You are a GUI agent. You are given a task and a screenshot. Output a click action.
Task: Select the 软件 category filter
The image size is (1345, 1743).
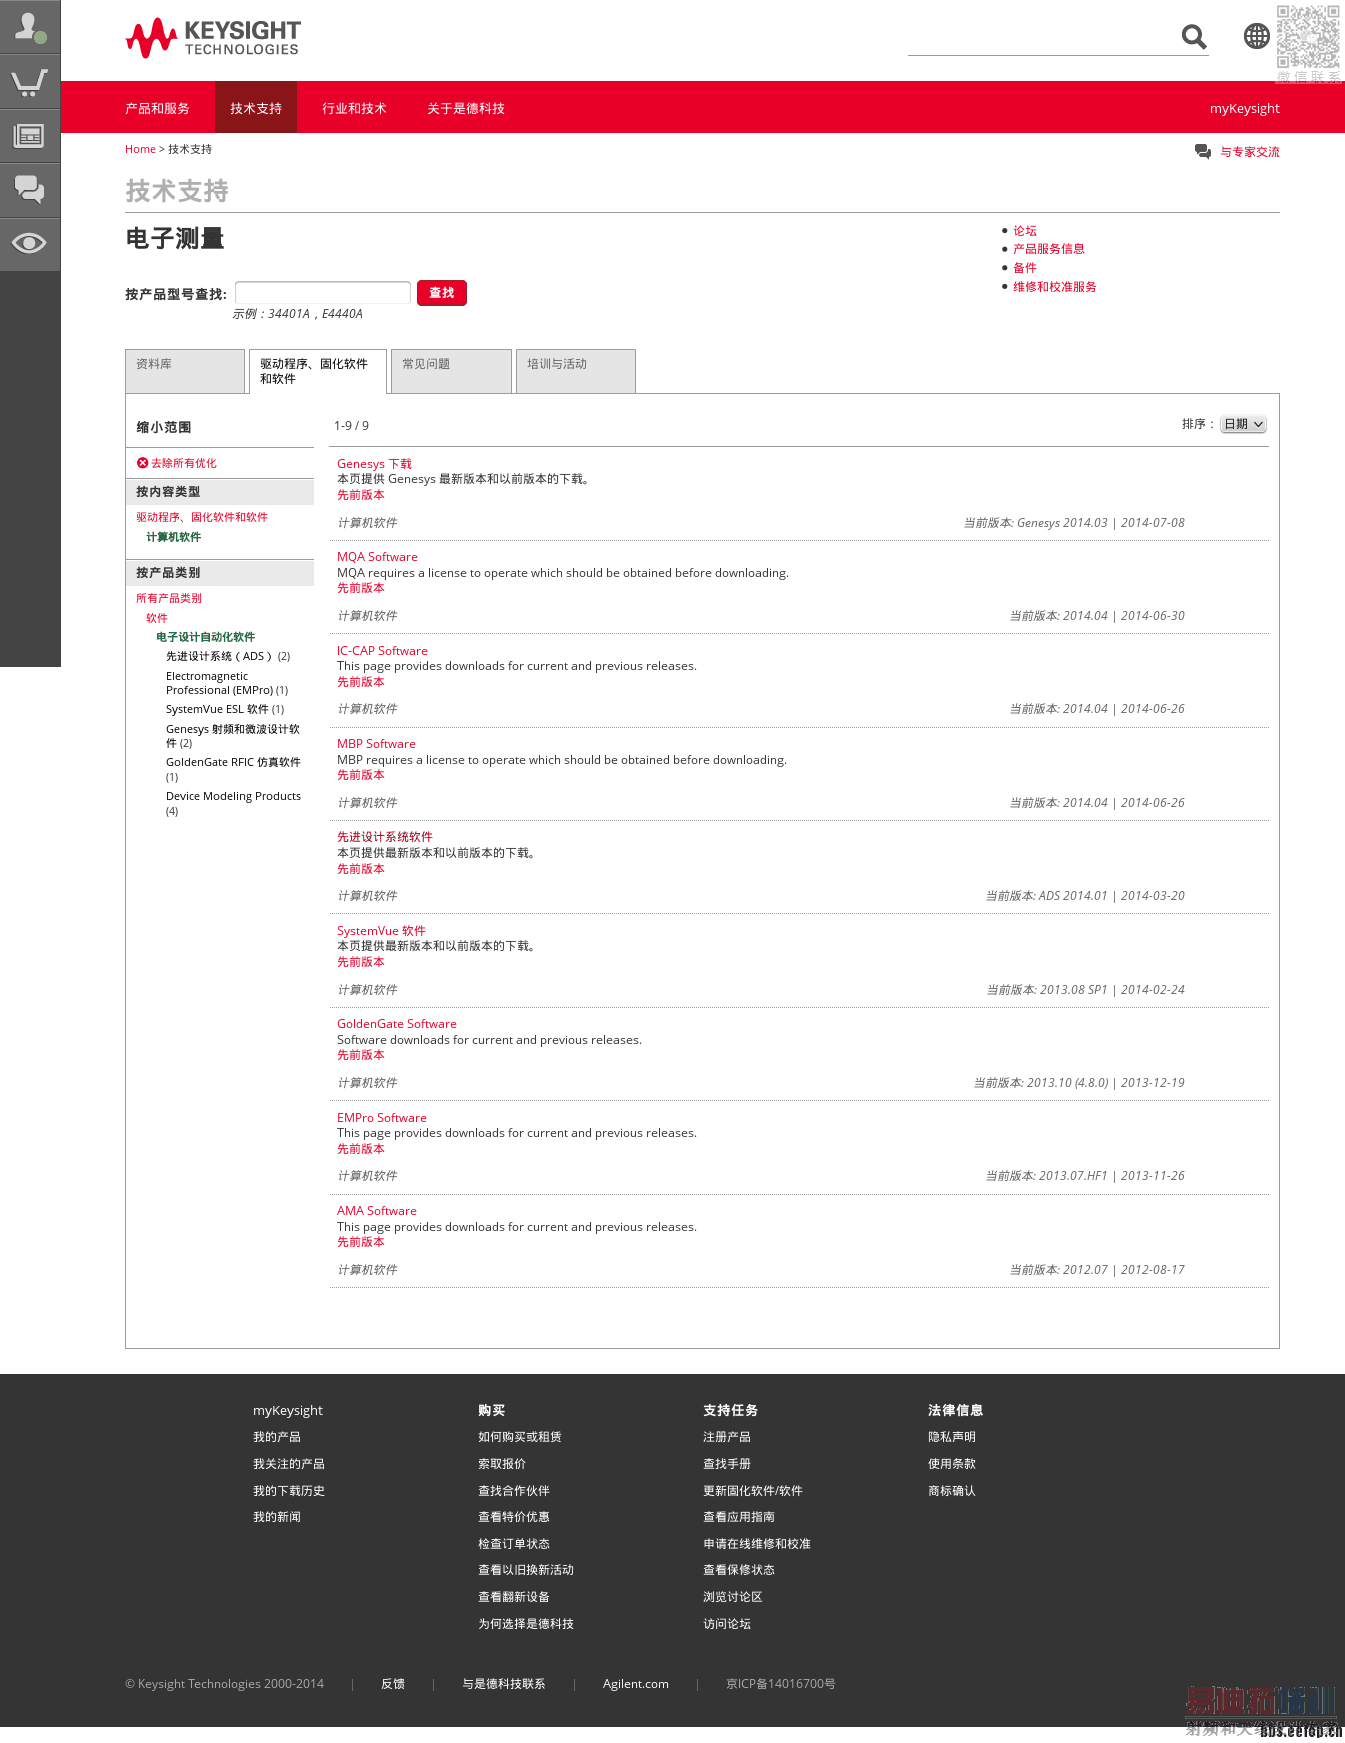click(x=157, y=618)
